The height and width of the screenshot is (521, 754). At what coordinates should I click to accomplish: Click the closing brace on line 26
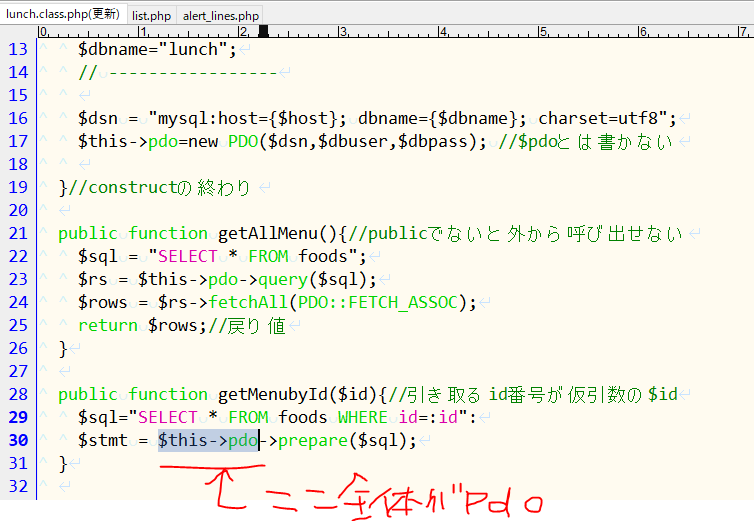63,348
